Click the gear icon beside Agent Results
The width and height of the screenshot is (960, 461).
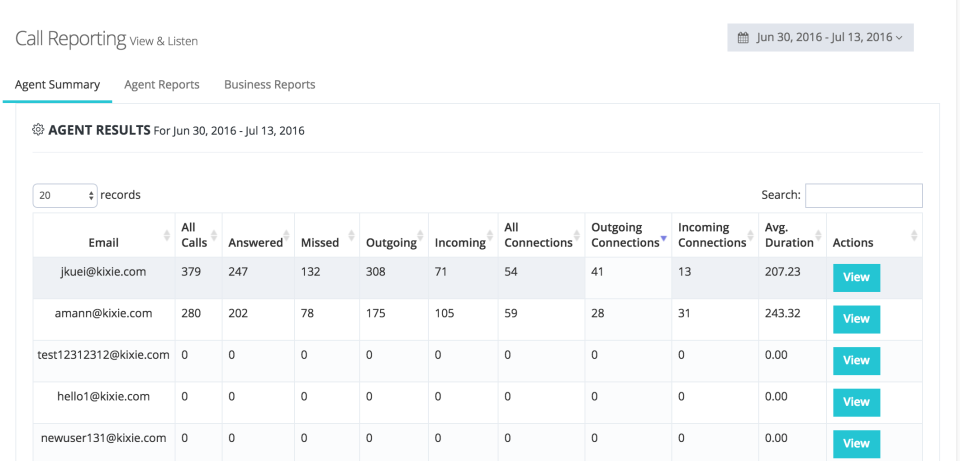(x=38, y=130)
